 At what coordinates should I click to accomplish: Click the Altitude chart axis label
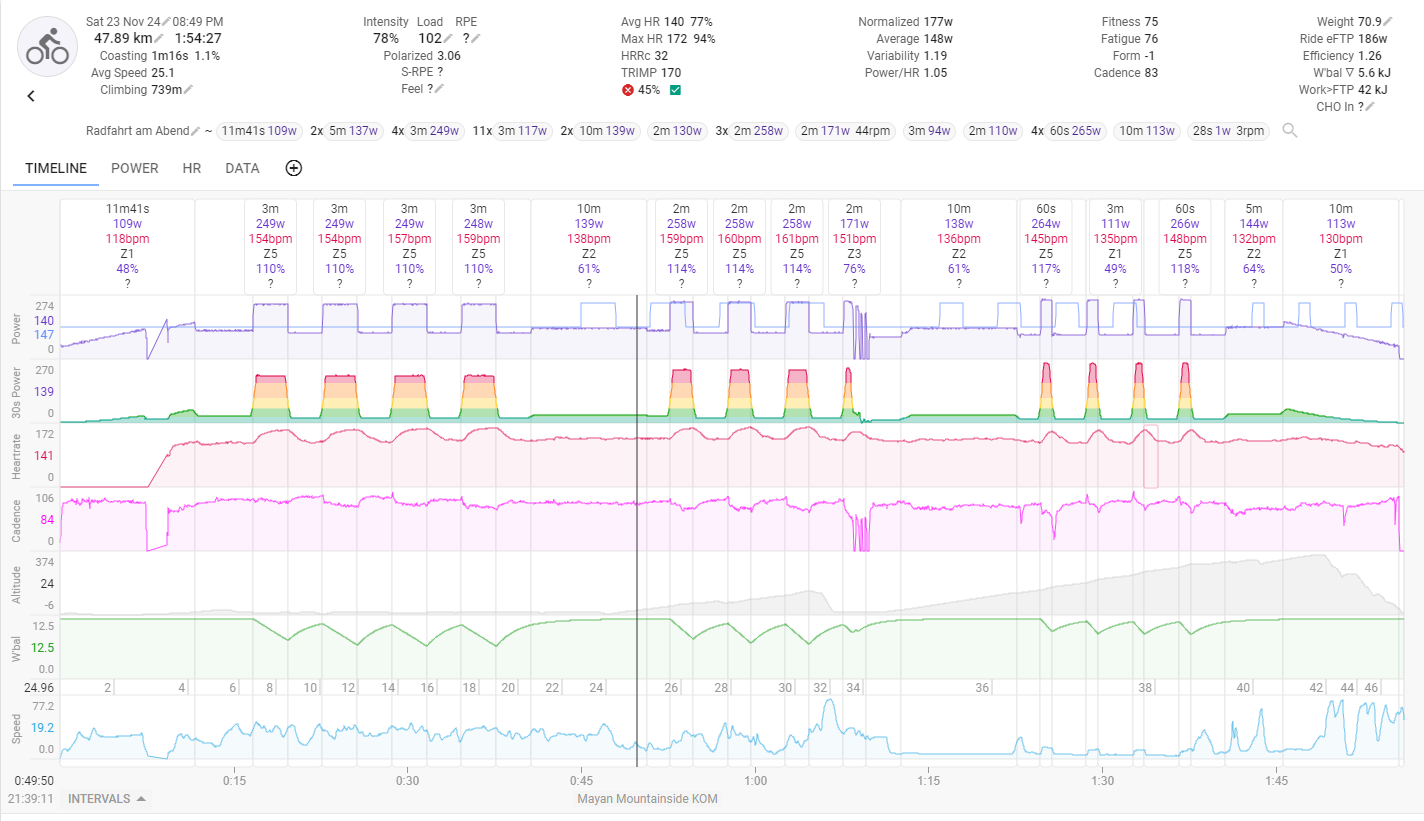(16, 583)
